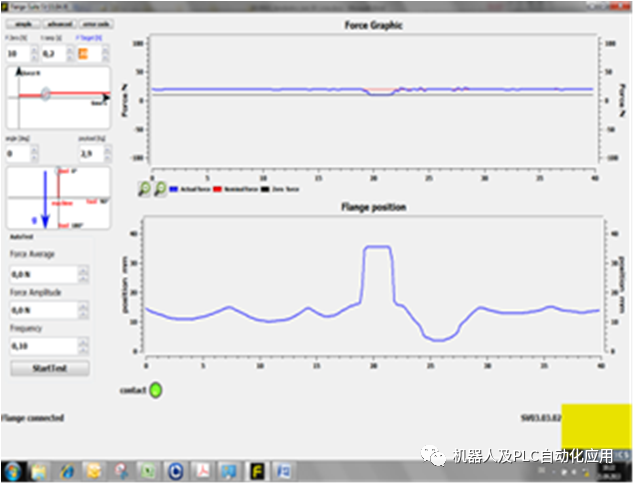Click the Force Graphic plot area

(374, 100)
